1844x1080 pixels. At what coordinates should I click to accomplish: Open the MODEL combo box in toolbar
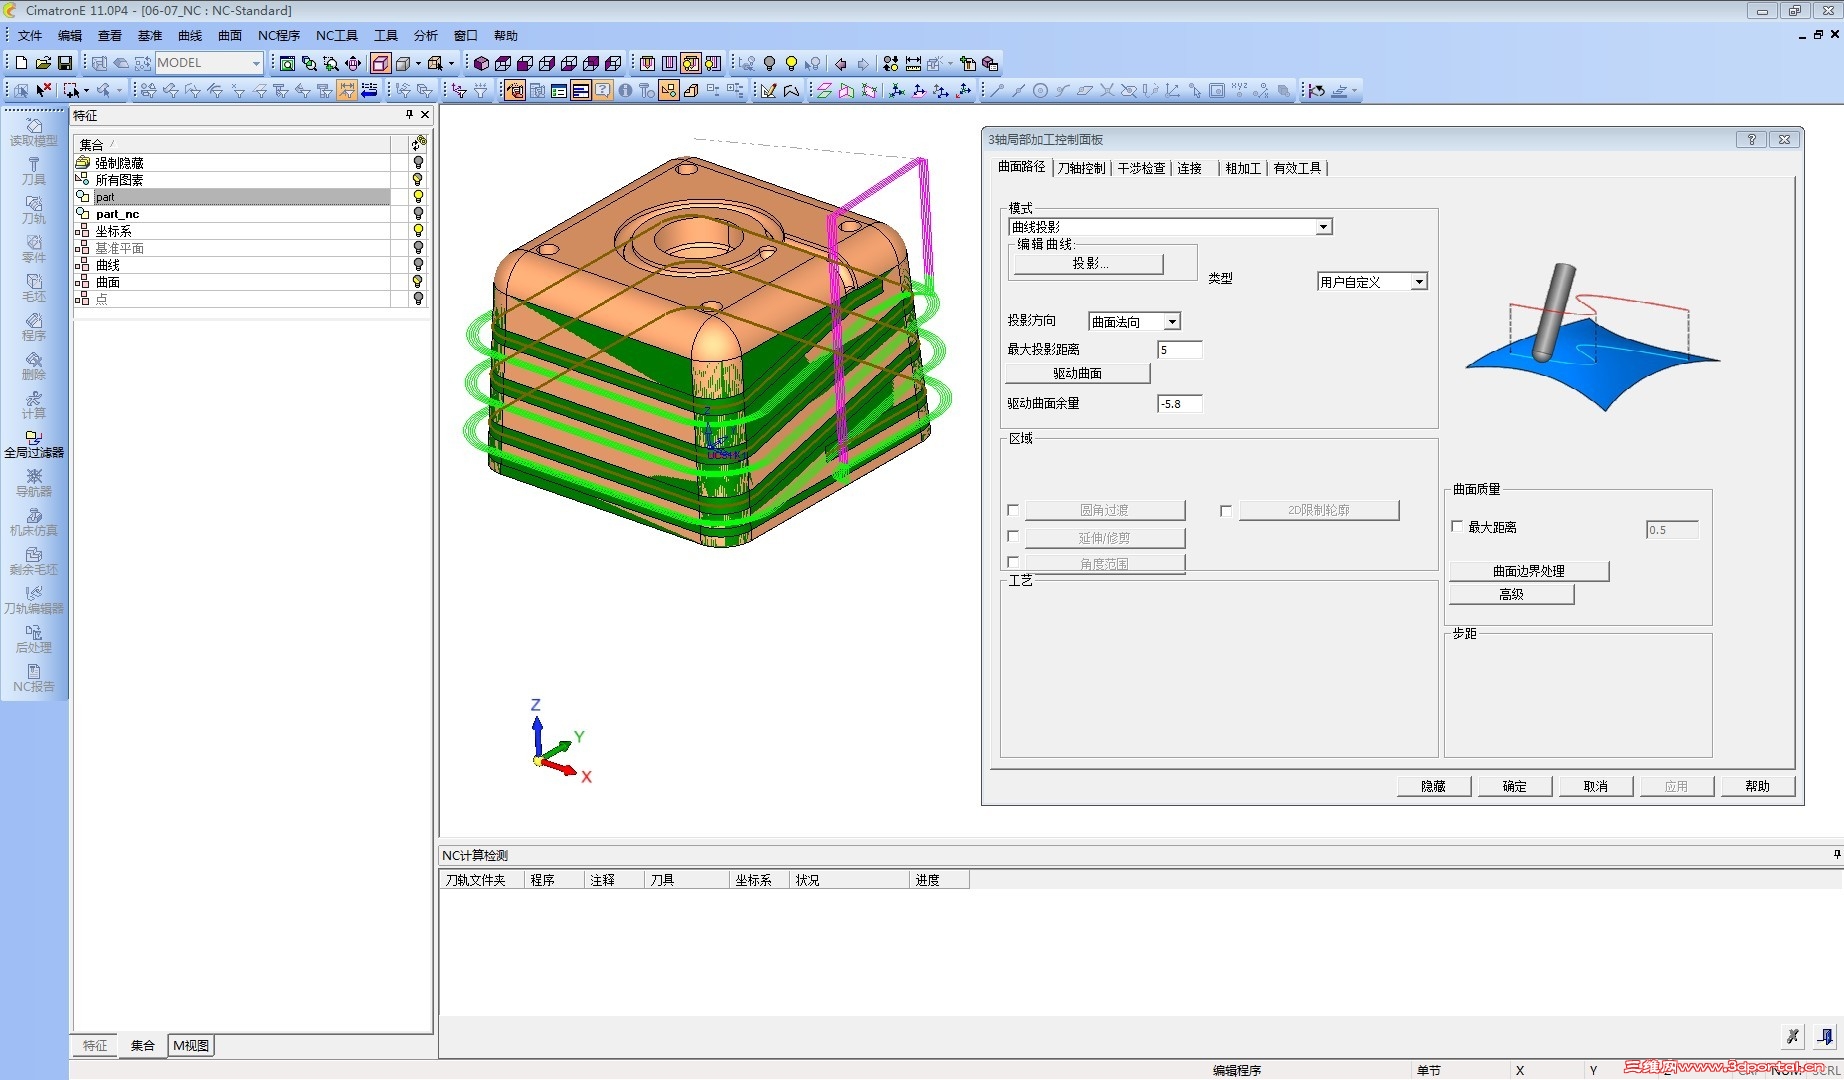click(x=208, y=63)
